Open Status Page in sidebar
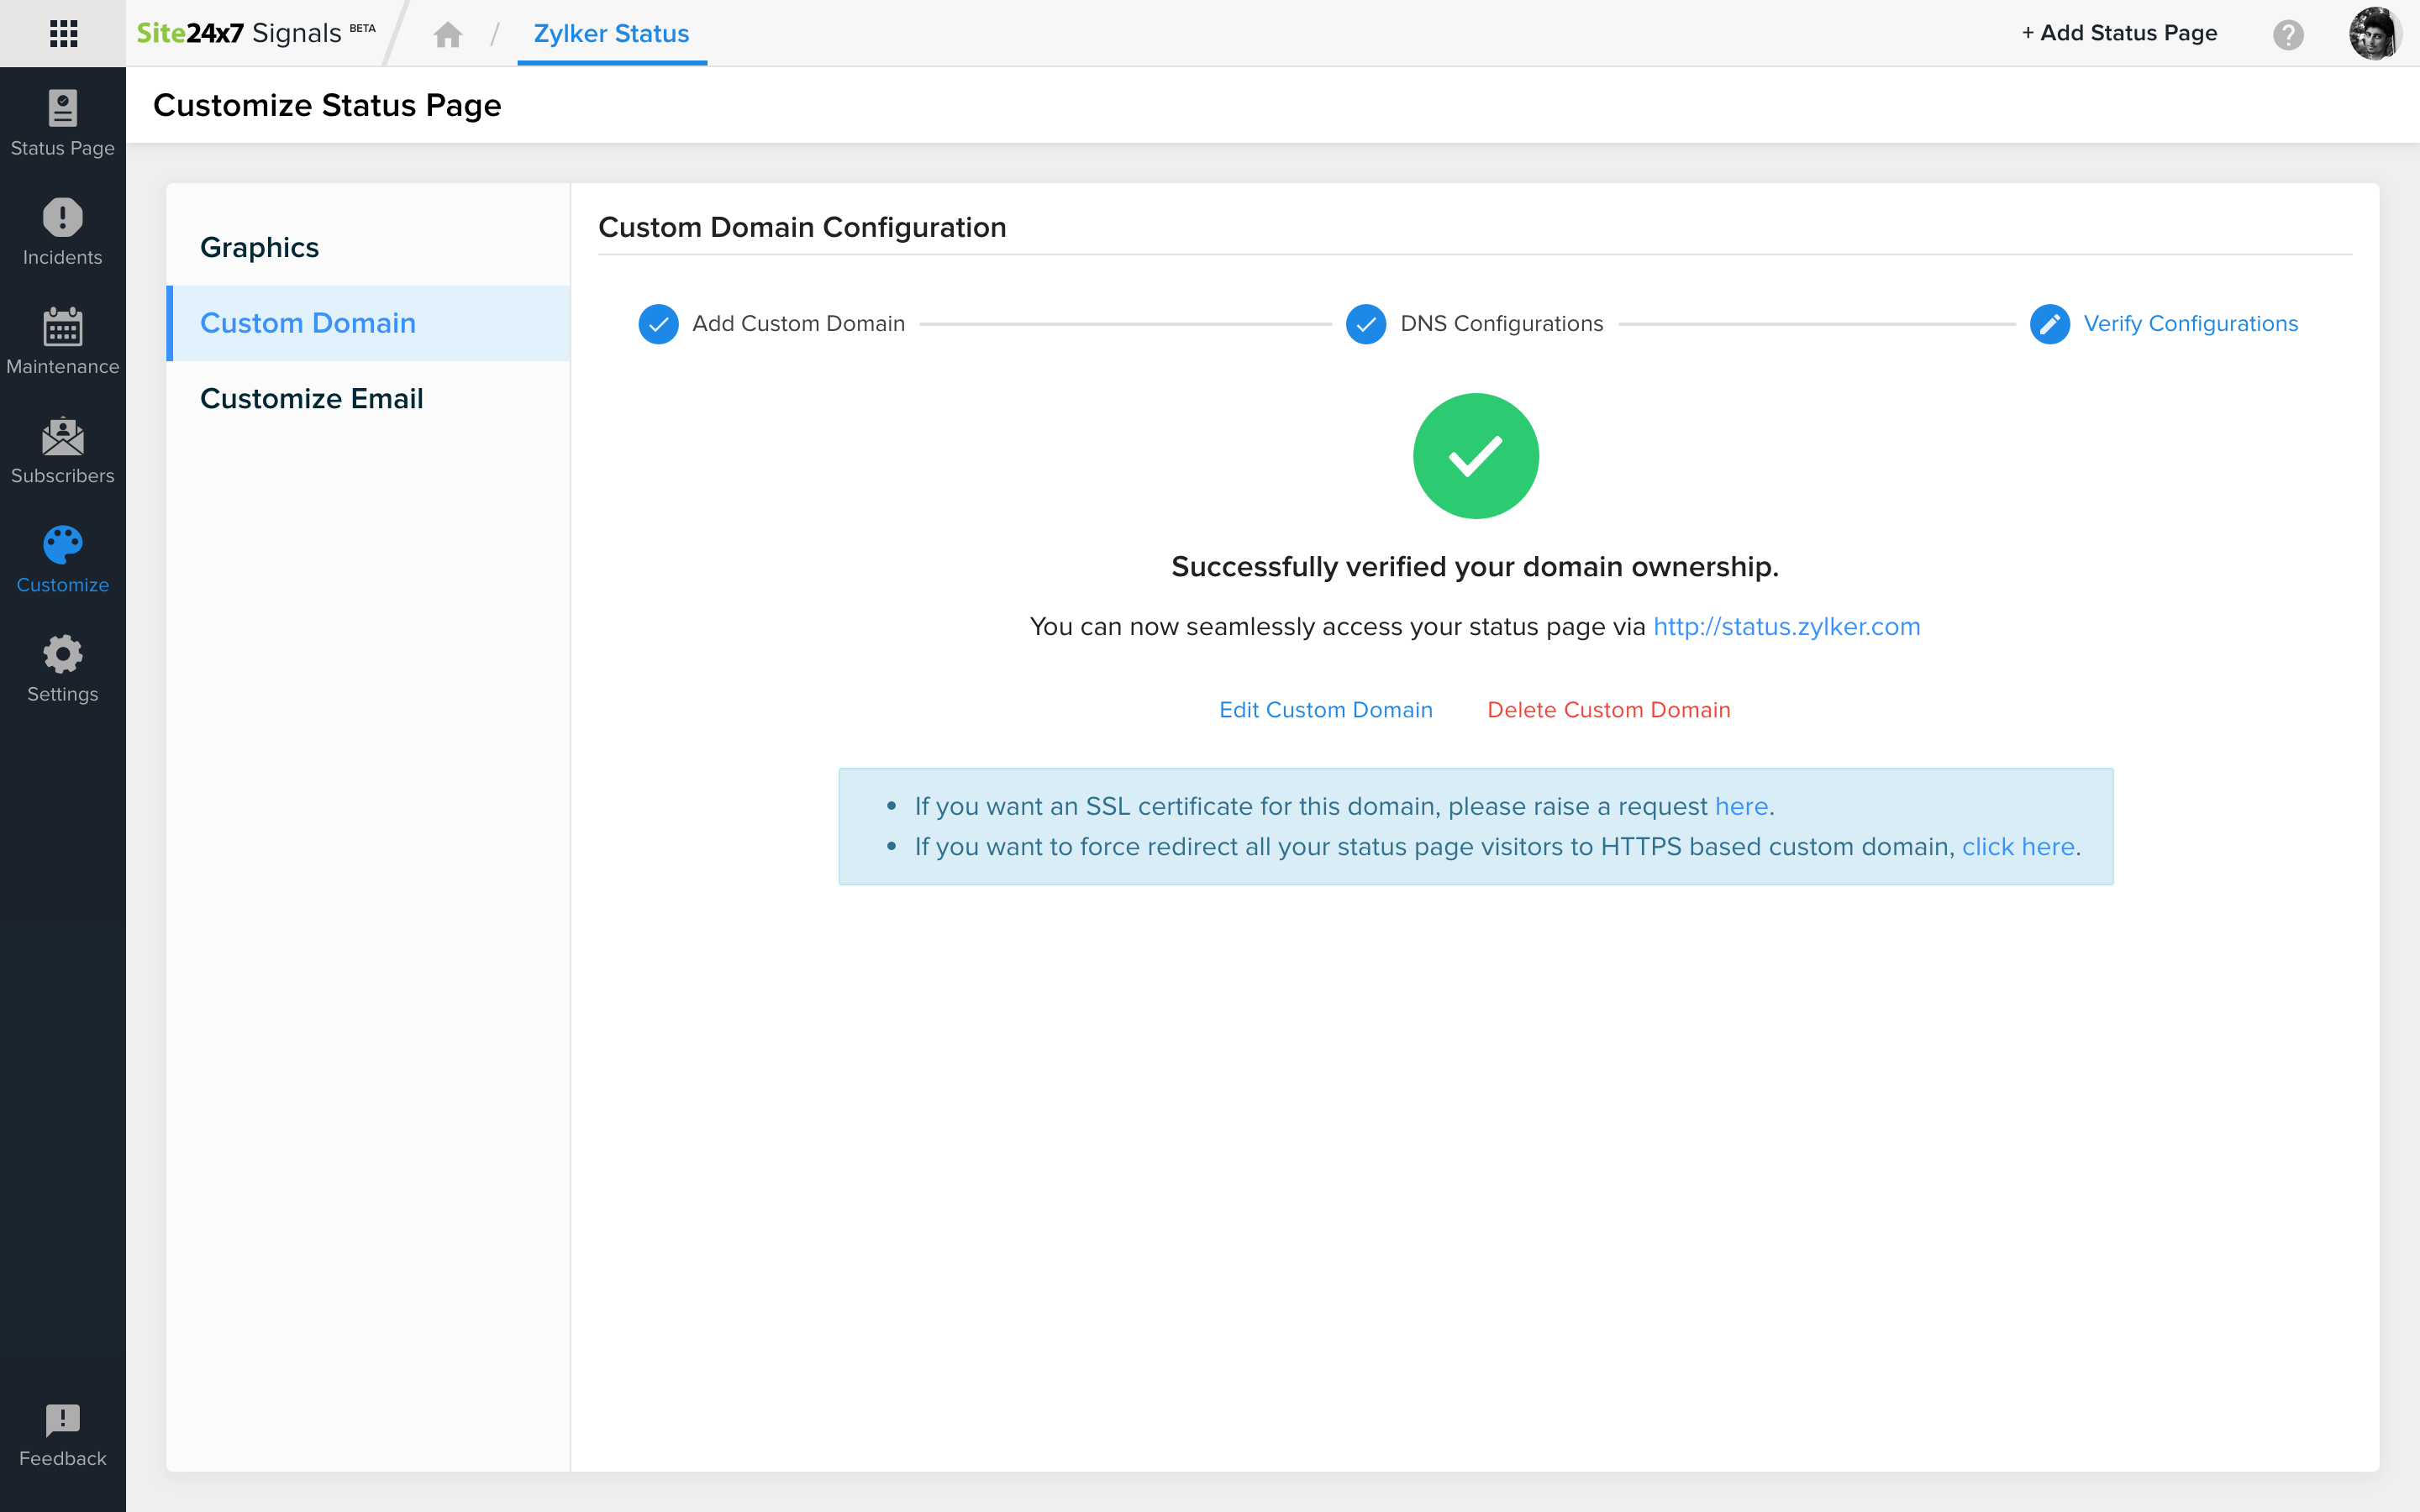Image resolution: width=2420 pixels, height=1512 pixels. click(x=63, y=123)
